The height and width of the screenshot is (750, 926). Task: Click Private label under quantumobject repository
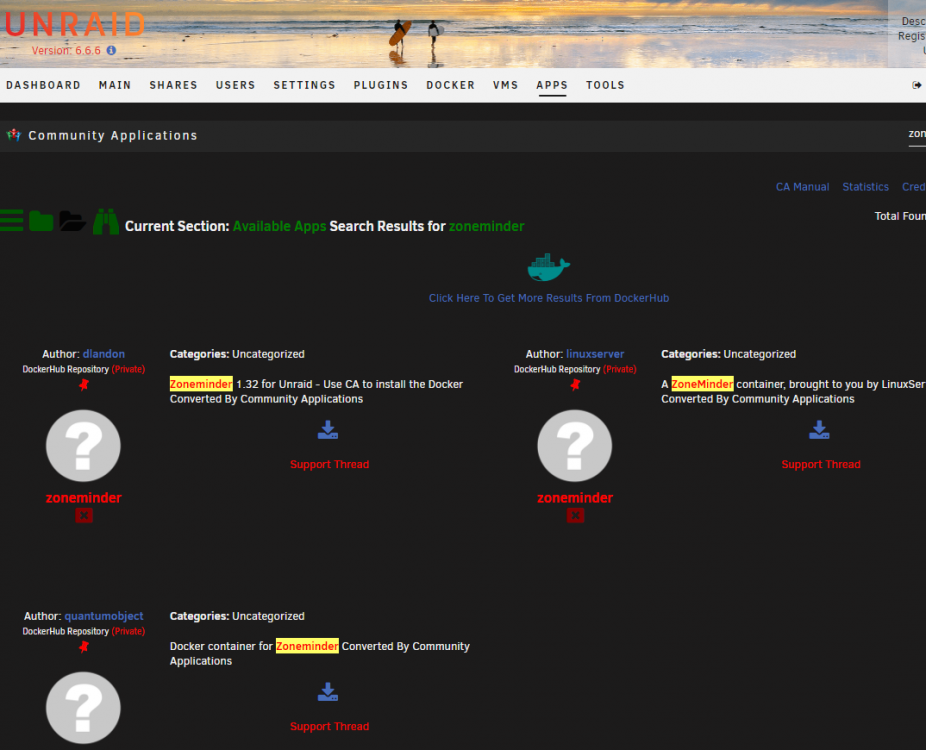tap(129, 631)
